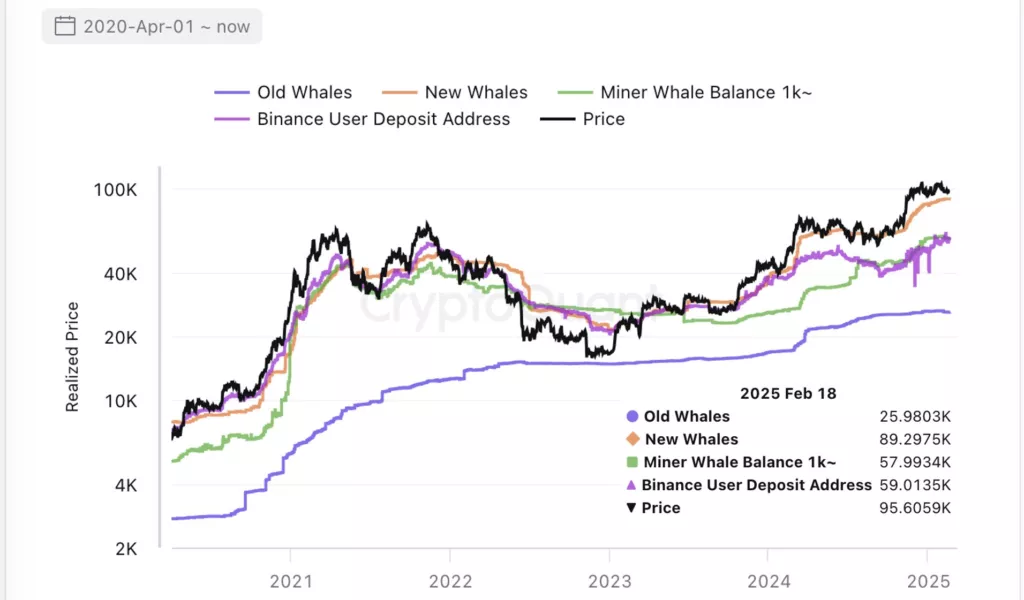
Task: Open the 2020-Apr-01 ~ now date range picker
Action: click(x=152, y=26)
